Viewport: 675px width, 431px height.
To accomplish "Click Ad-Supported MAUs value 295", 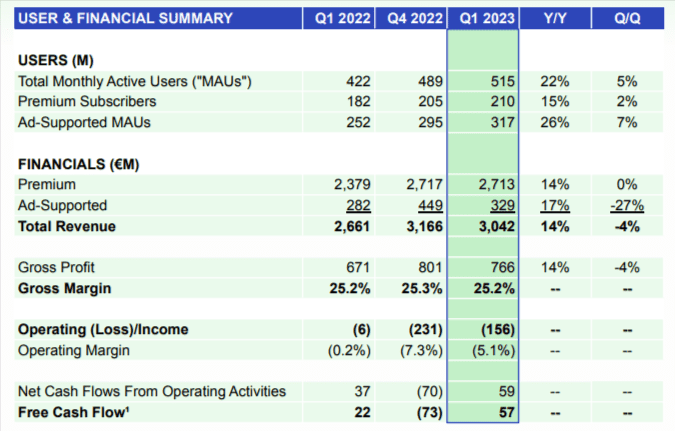I will [430, 122].
